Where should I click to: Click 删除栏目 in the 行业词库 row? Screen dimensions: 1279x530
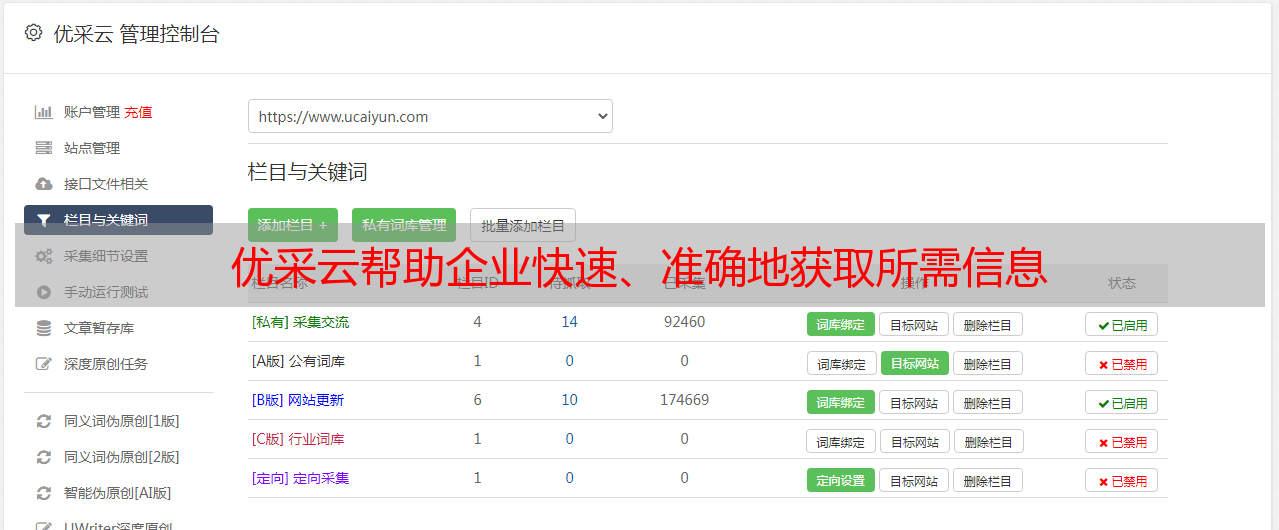coord(990,441)
